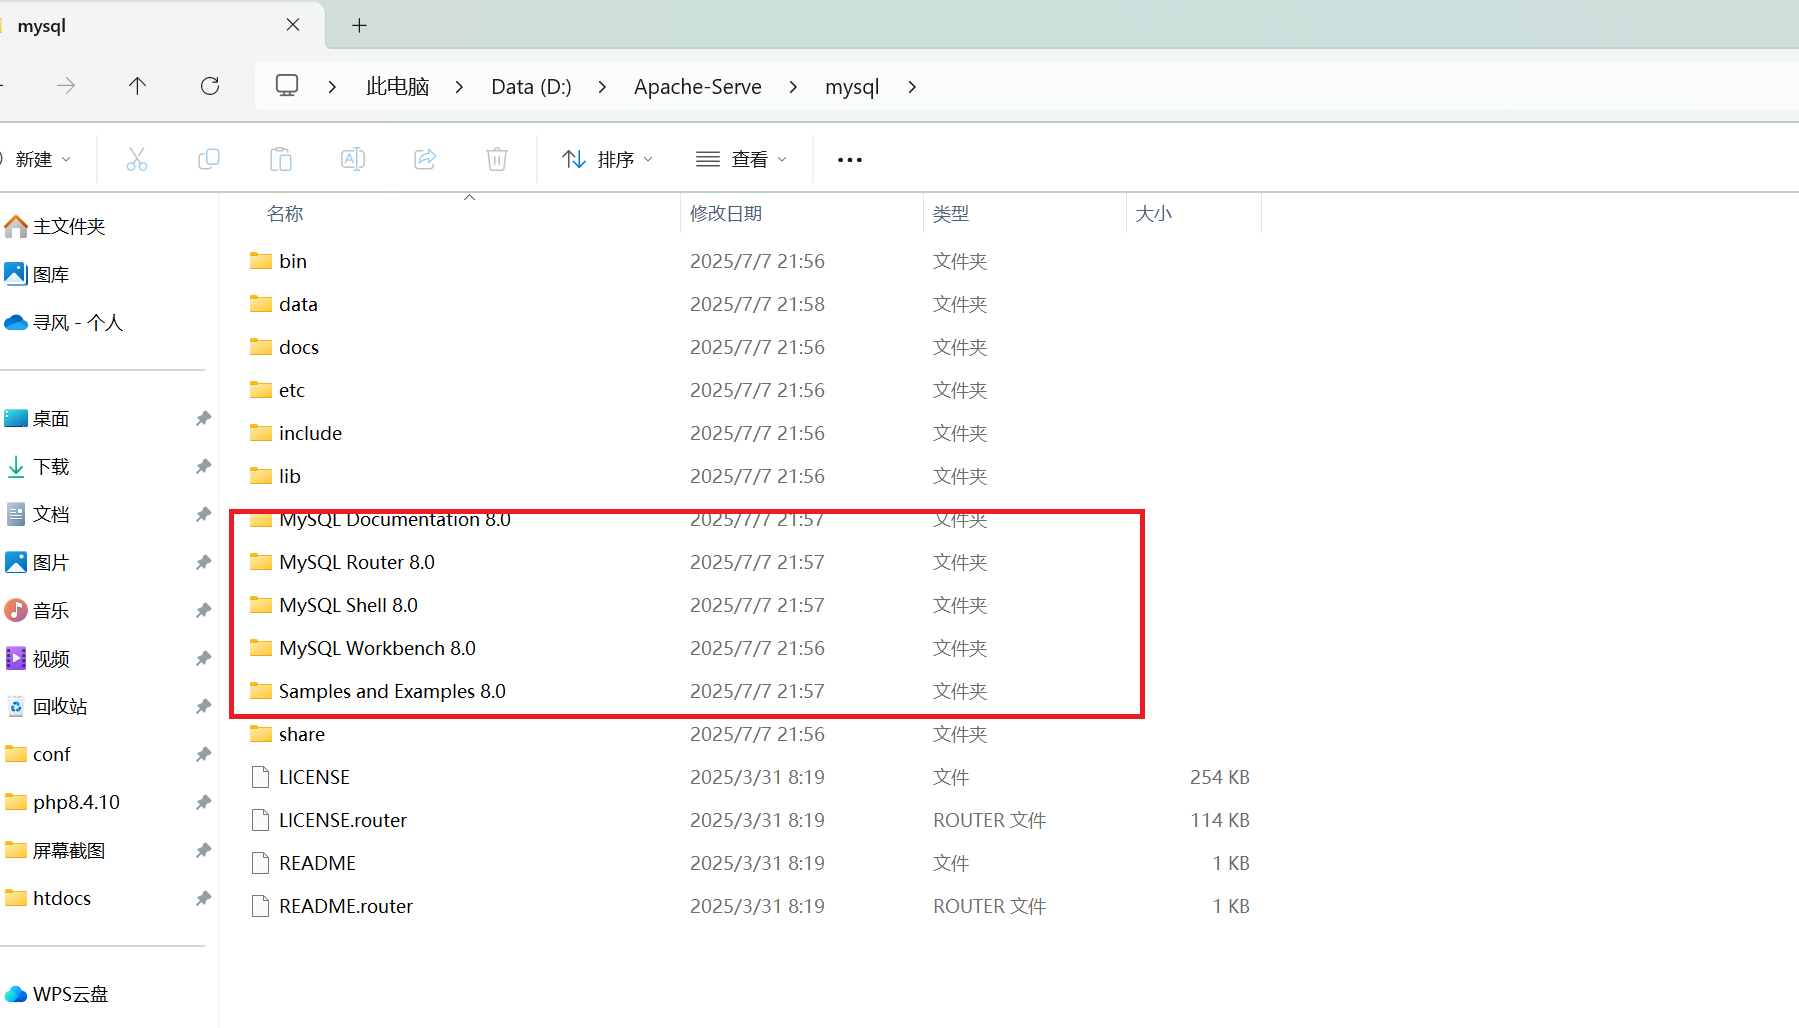
Task: Refresh the folder view
Action: pos(210,86)
